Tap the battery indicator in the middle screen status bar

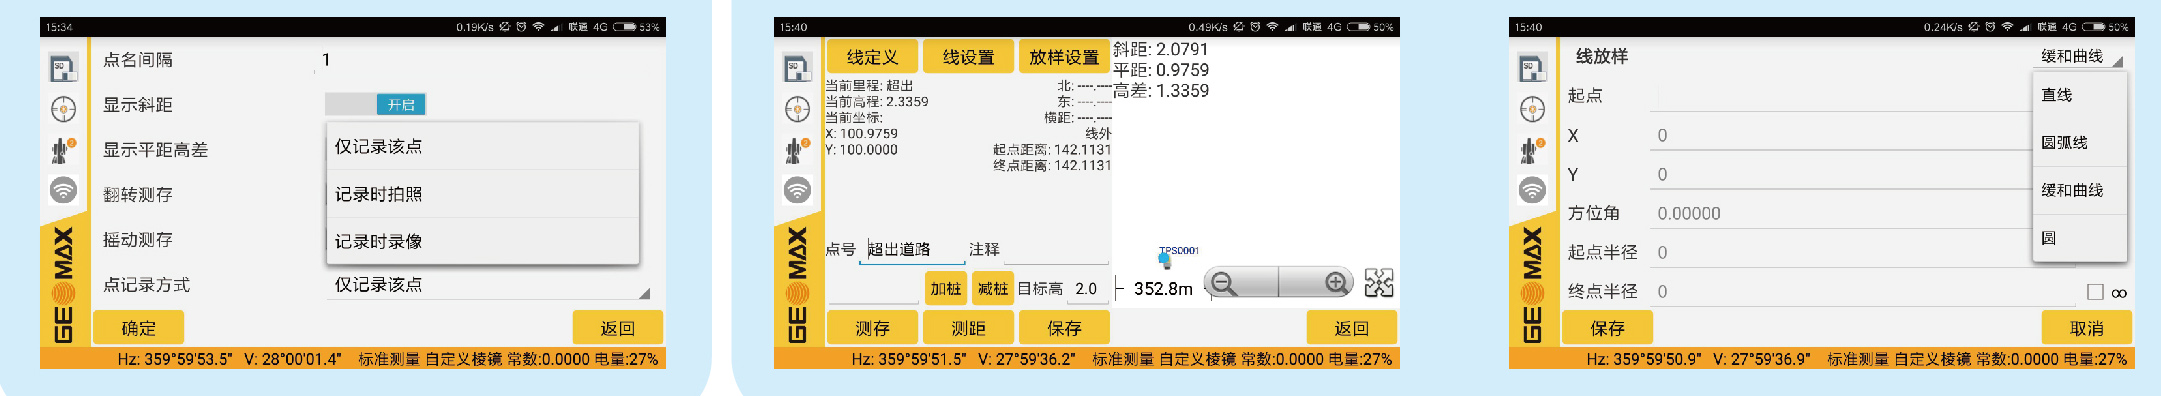click(x=1359, y=27)
